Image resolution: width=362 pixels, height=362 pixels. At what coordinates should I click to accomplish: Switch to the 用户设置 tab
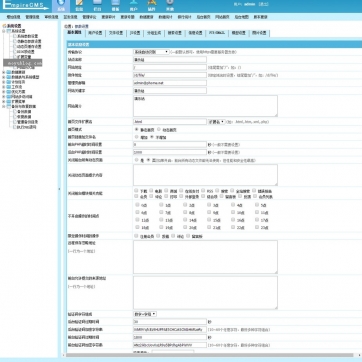(x=95, y=33)
